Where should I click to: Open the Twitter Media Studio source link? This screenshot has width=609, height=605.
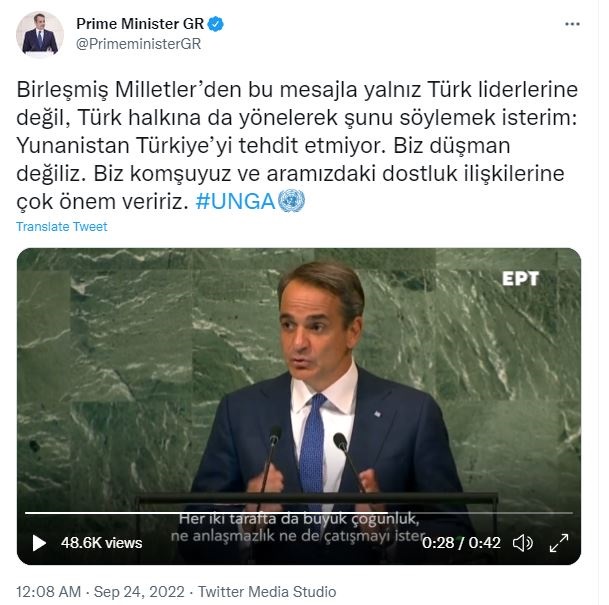pos(267,592)
